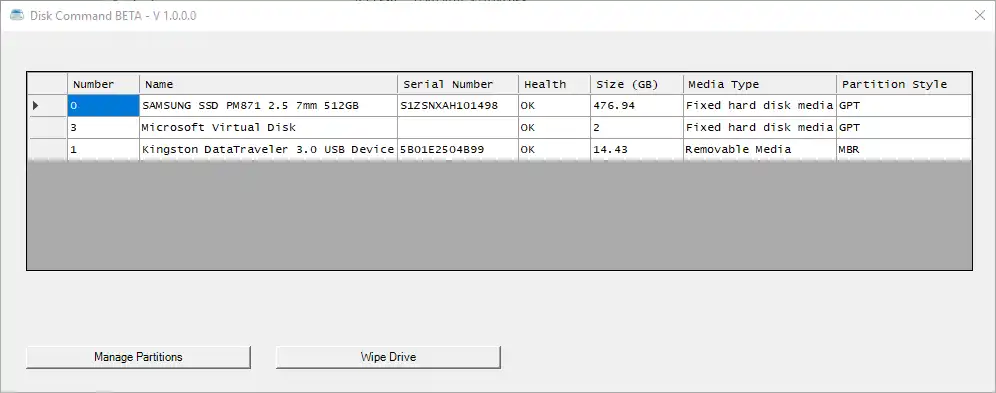
Task: Select disk Number cell 3
Action: (104, 128)
